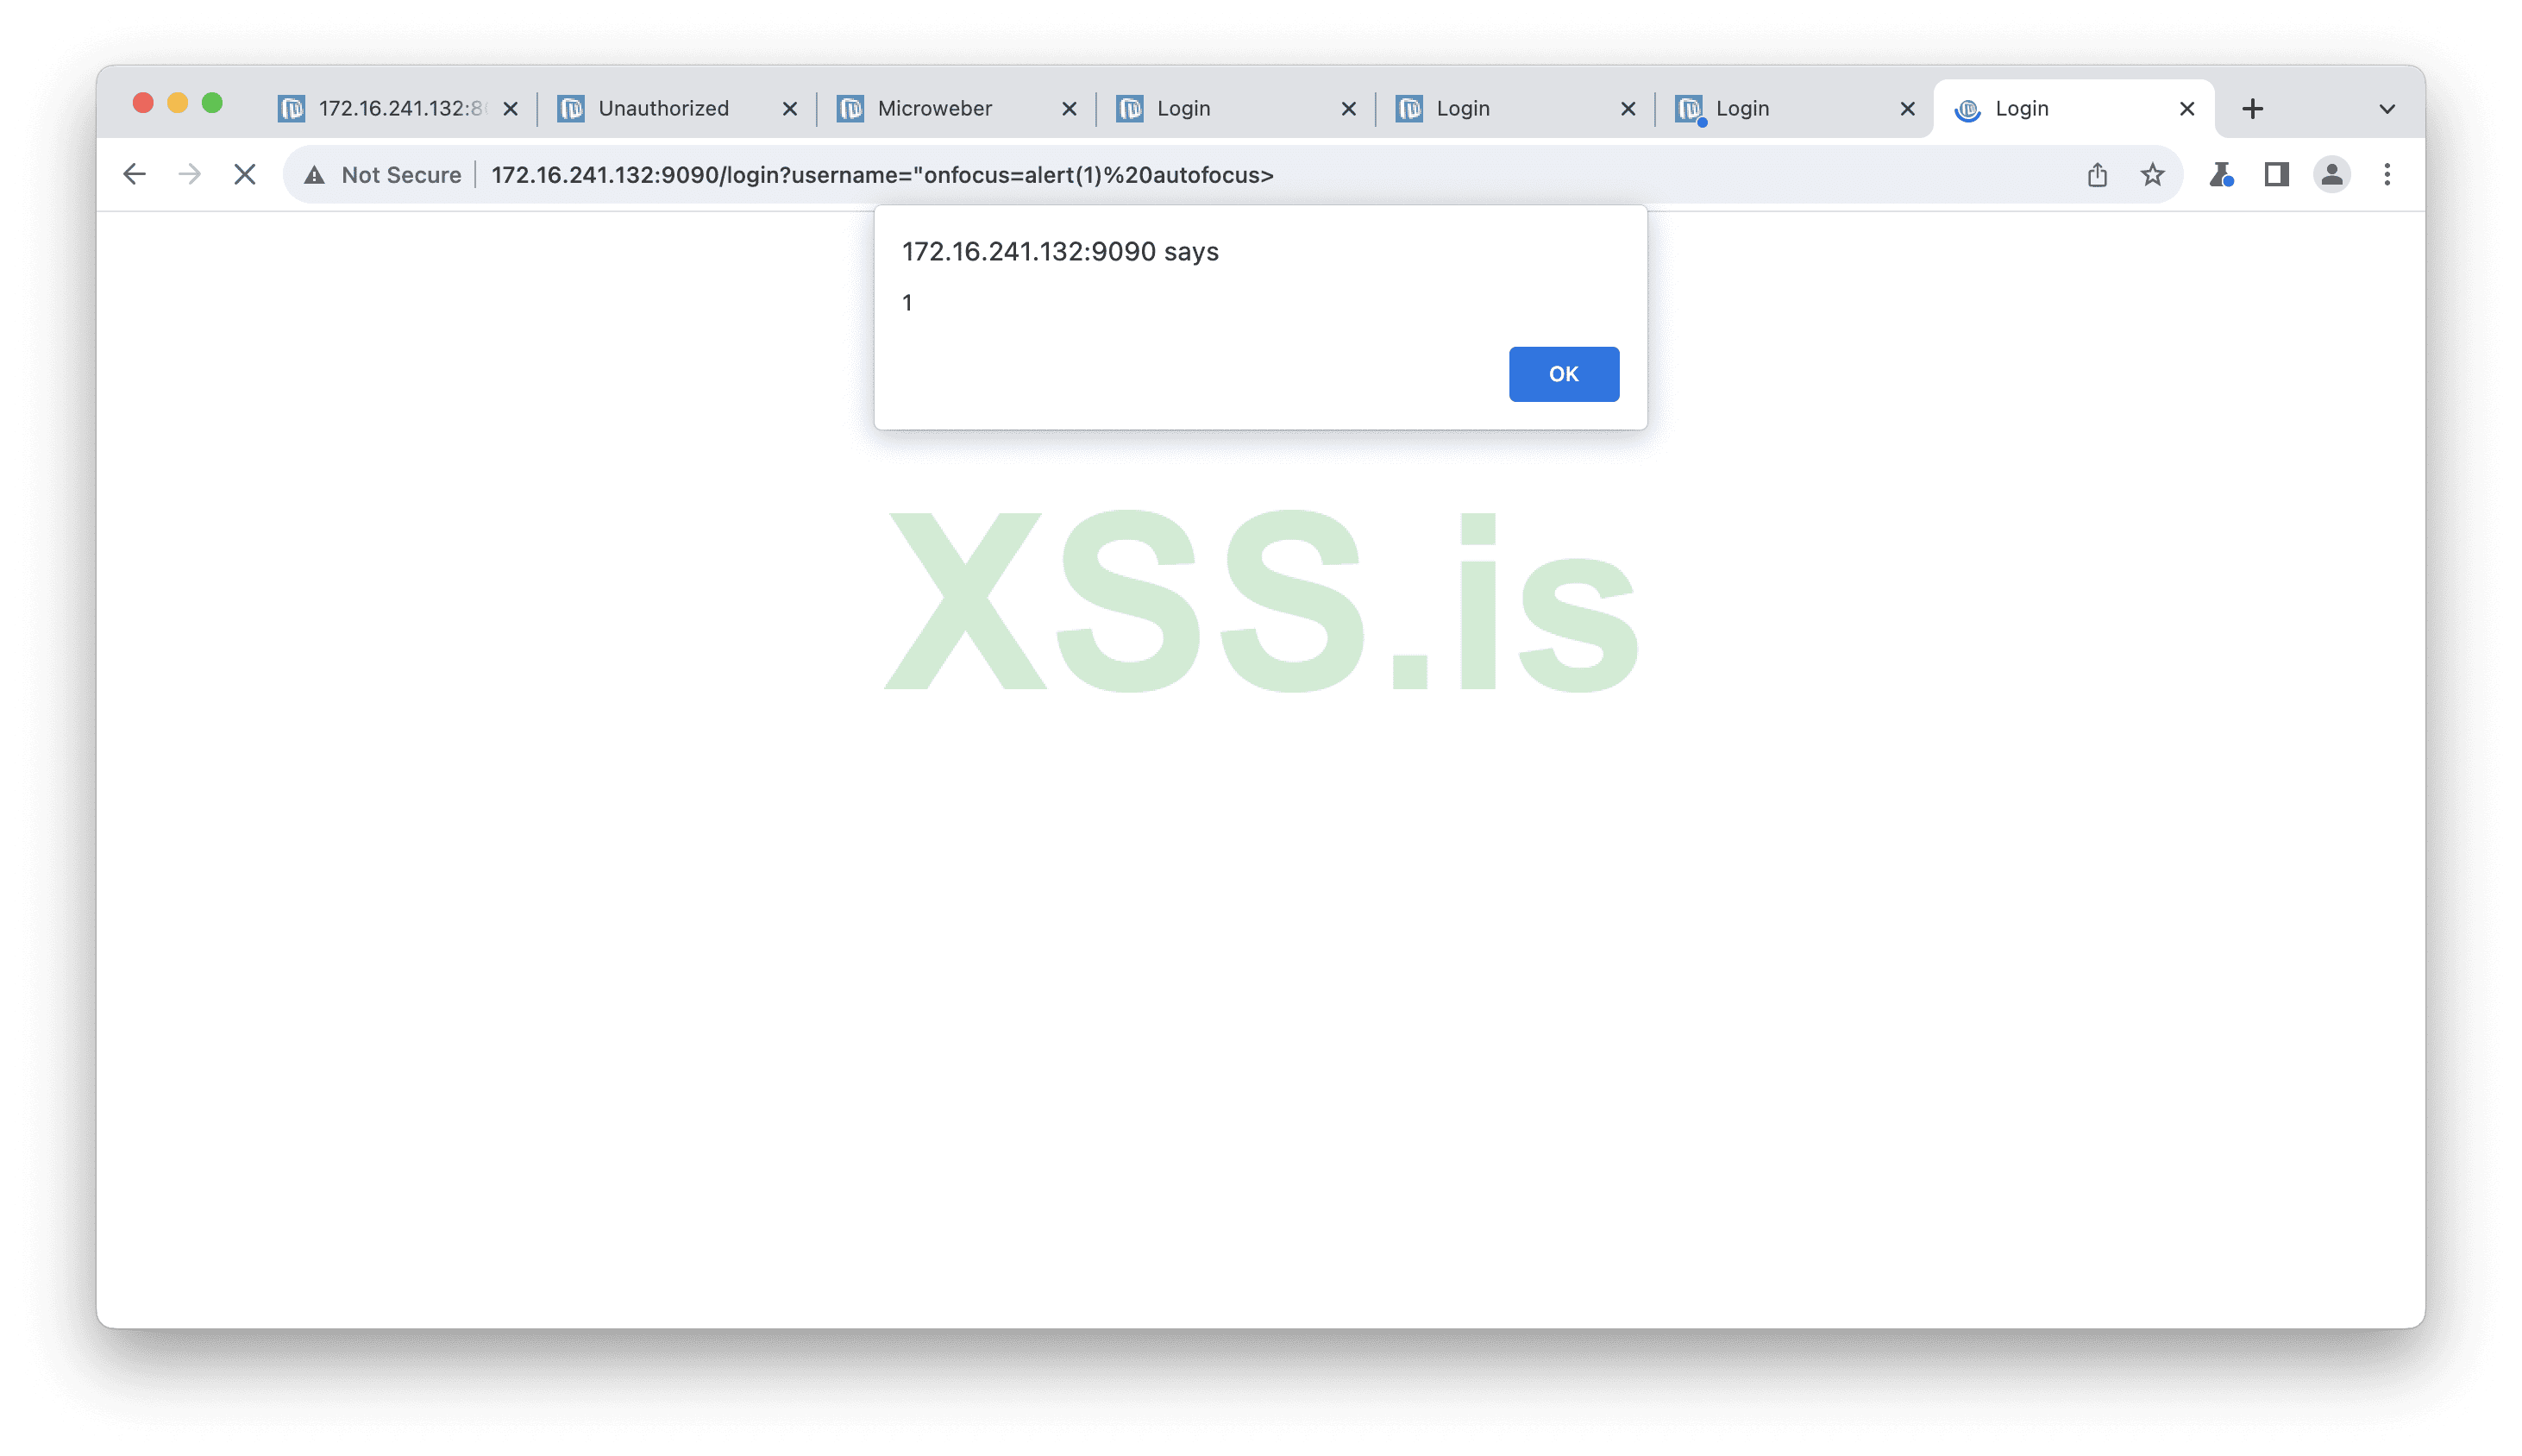Image resolution: width=2522 pixels, height=1456 pixels.
Task: Open a new tab with plus button
Action: [x=2252, y=109]
